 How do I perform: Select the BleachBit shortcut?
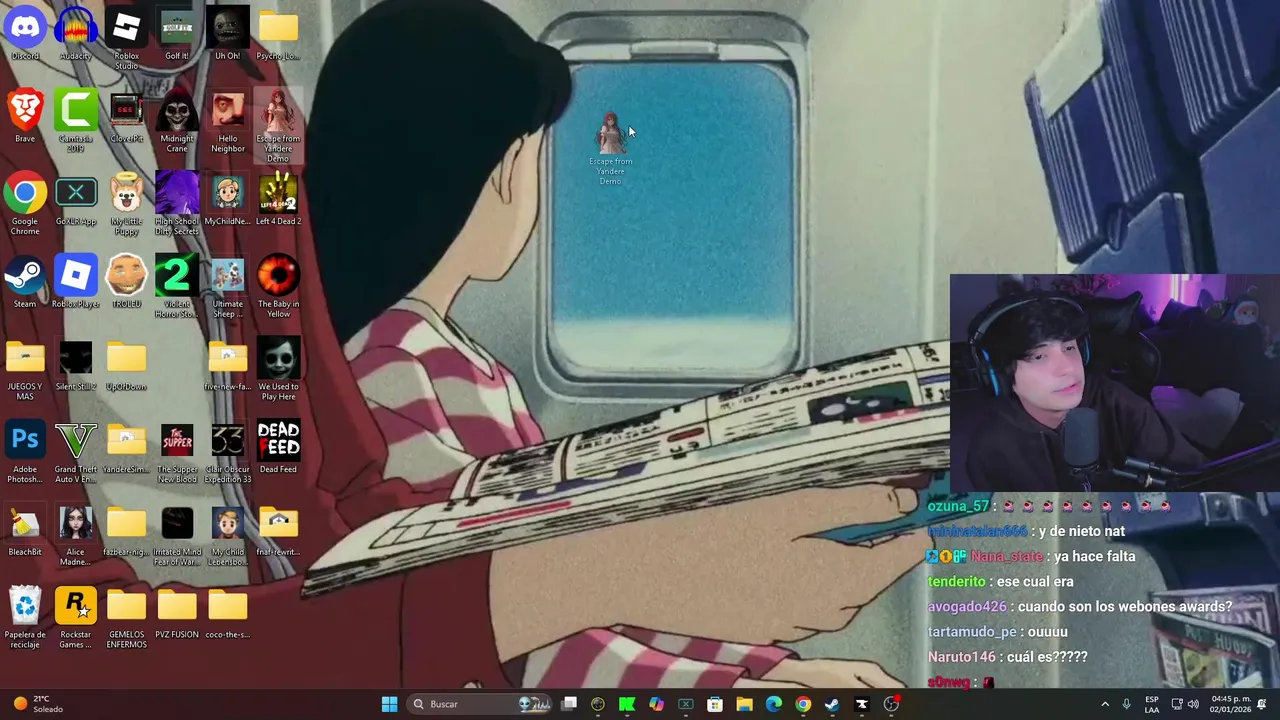click(x=25, y=531)
